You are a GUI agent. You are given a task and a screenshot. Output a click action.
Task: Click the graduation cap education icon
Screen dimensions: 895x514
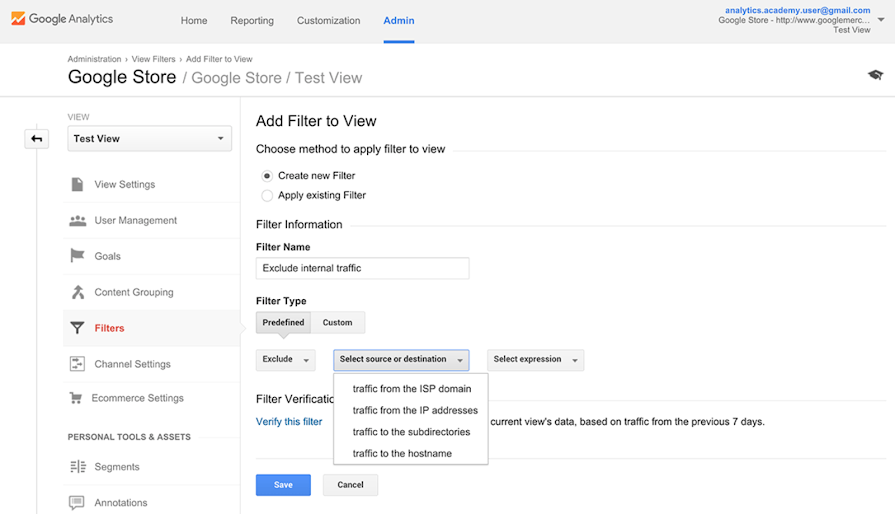click(875, 75)
